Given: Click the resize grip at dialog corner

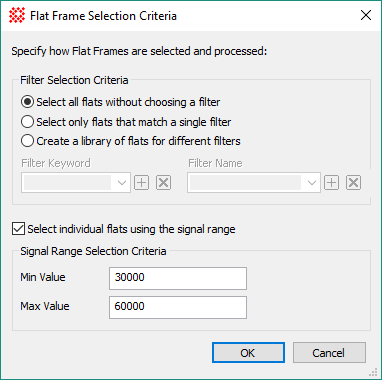Looking at the screenshot, I should pyautogui.click(x=373, y=372).
